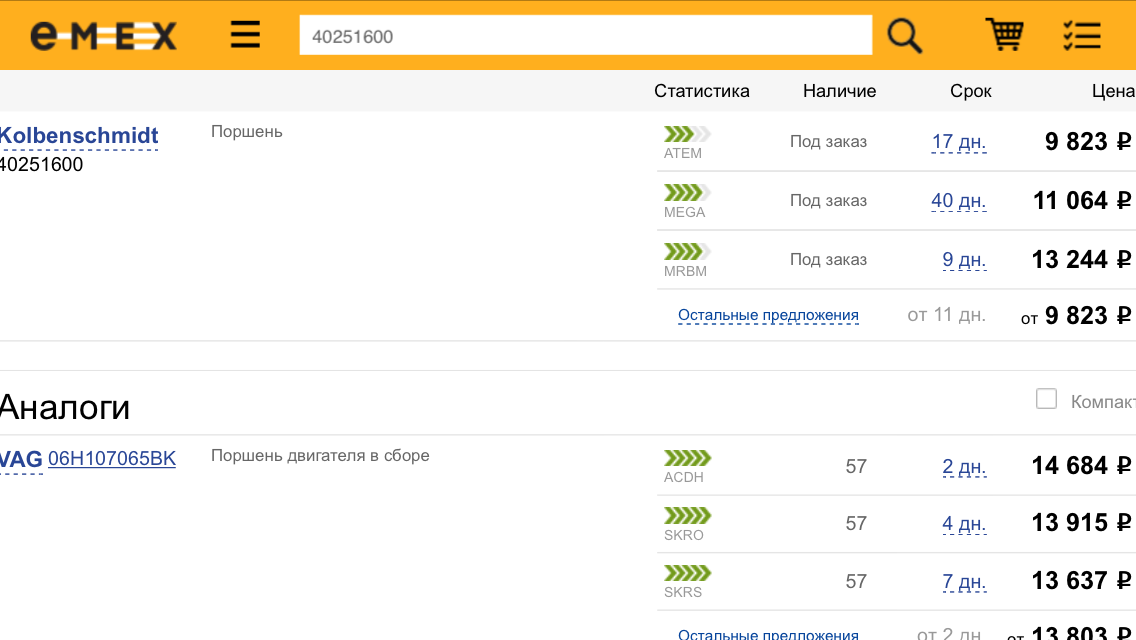Open the Kolbenschmidt brand link
The image size is (1136, 640).
tap(79, 136)
